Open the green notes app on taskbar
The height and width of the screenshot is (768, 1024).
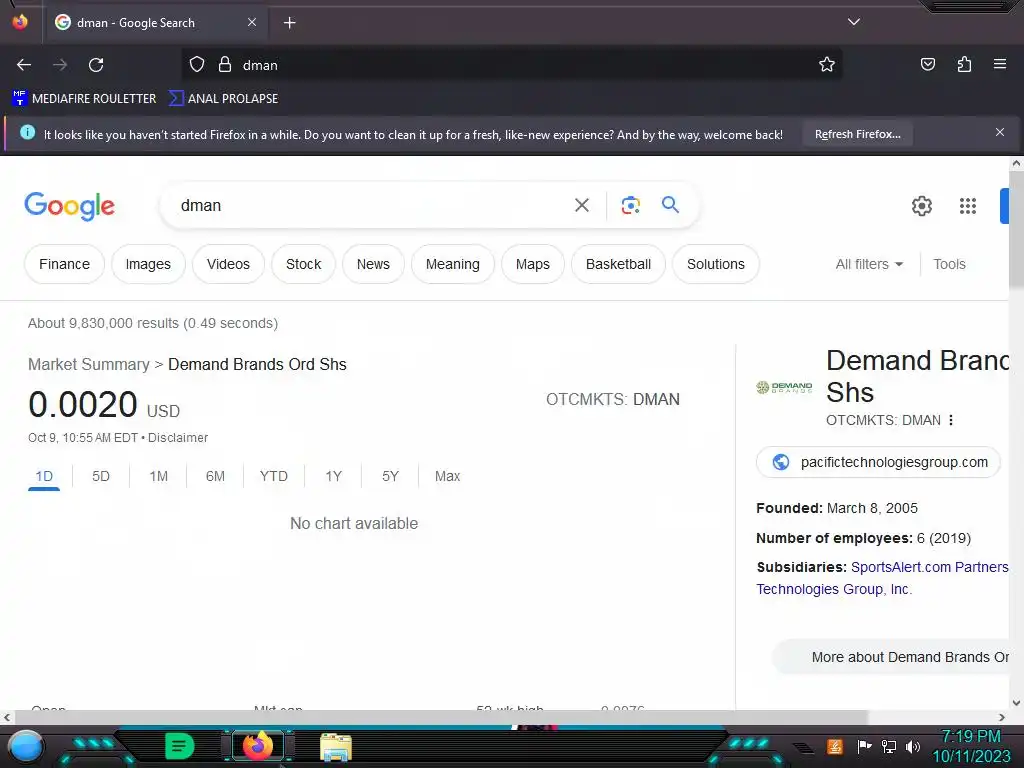click(179, 746)
